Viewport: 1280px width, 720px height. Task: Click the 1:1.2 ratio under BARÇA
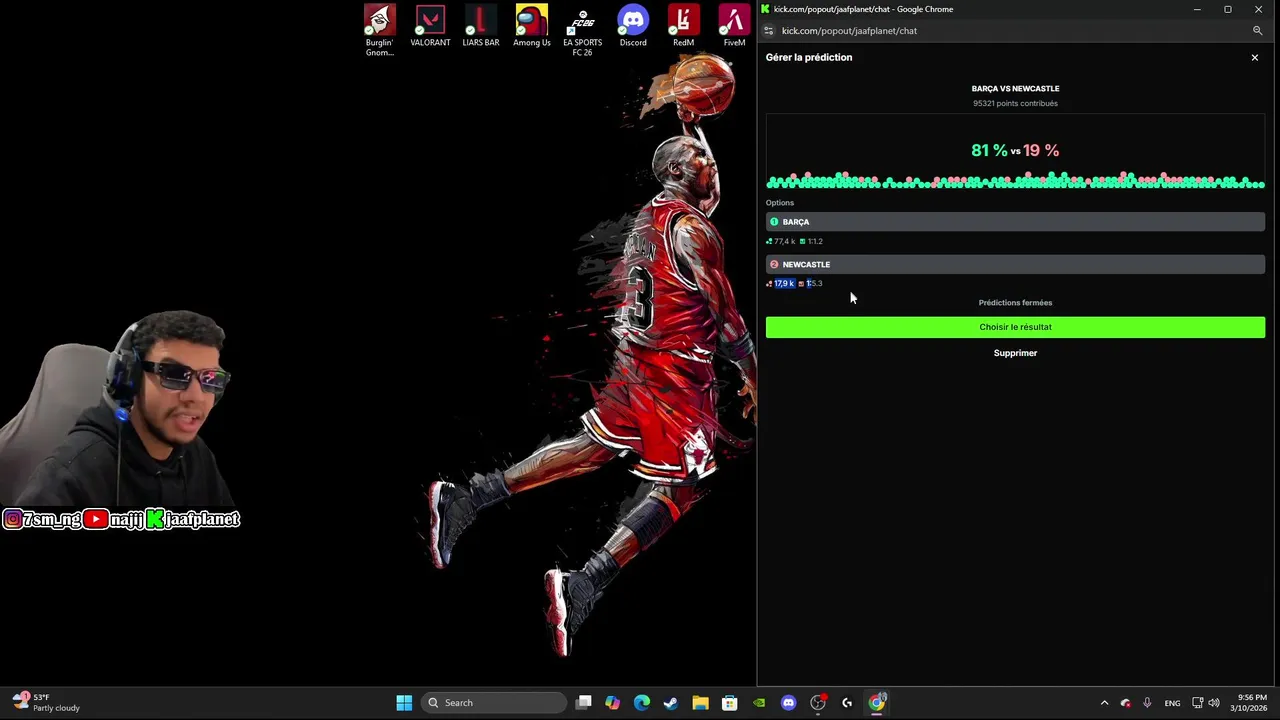pos(815,241)
